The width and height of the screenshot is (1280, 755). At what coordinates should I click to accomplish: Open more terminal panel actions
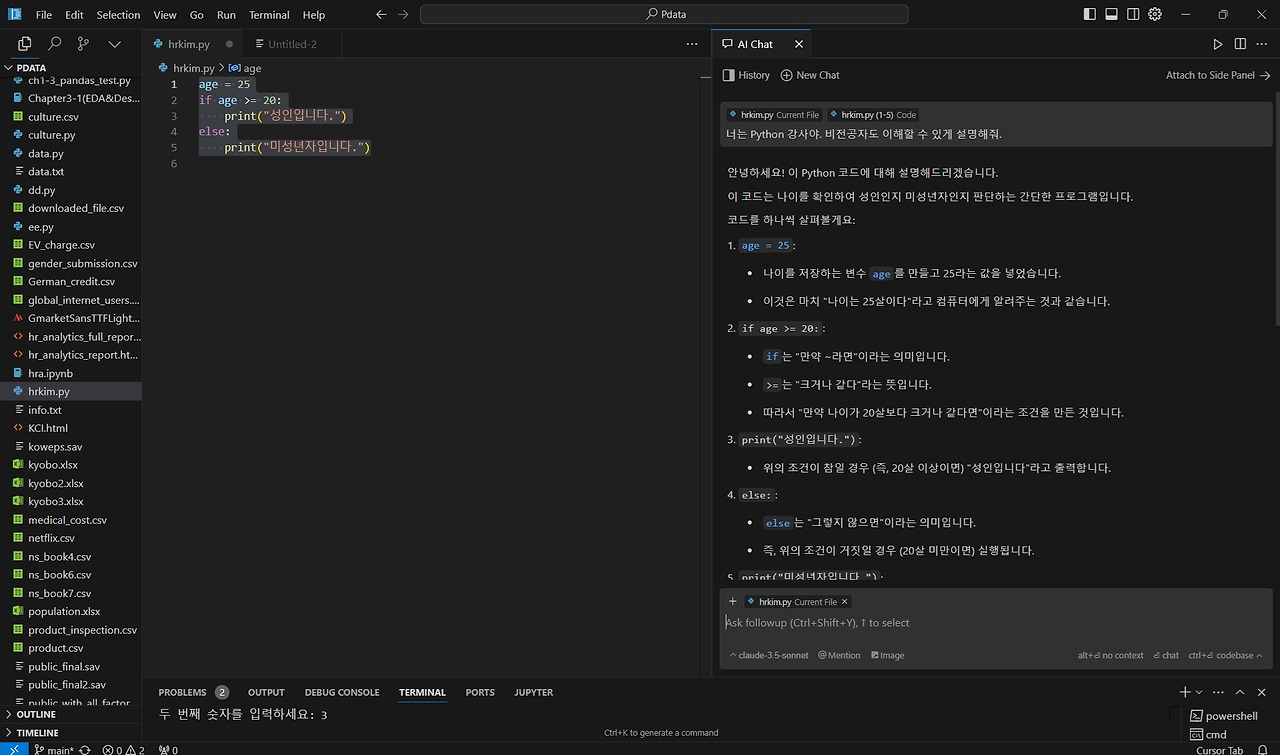[x=1218, y=692]
